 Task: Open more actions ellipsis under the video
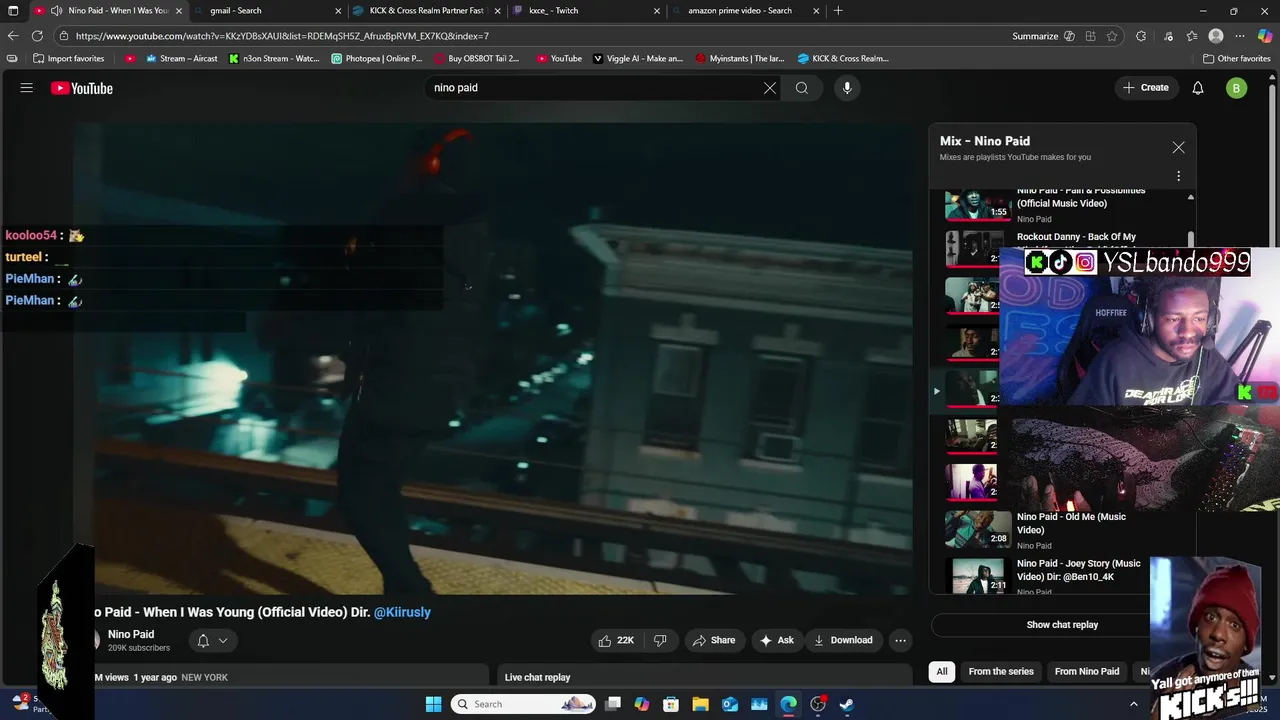point(900,640)
